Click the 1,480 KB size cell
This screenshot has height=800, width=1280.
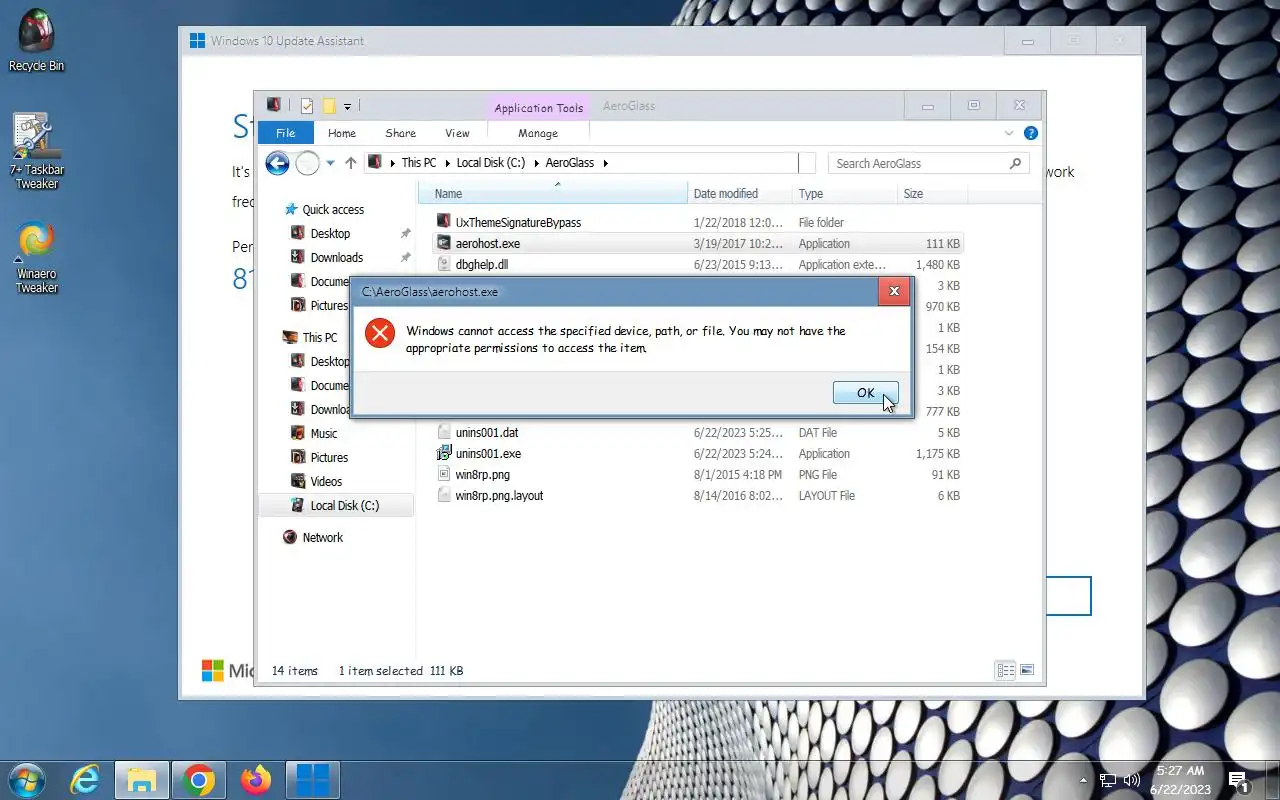click(x=937, y=265)
